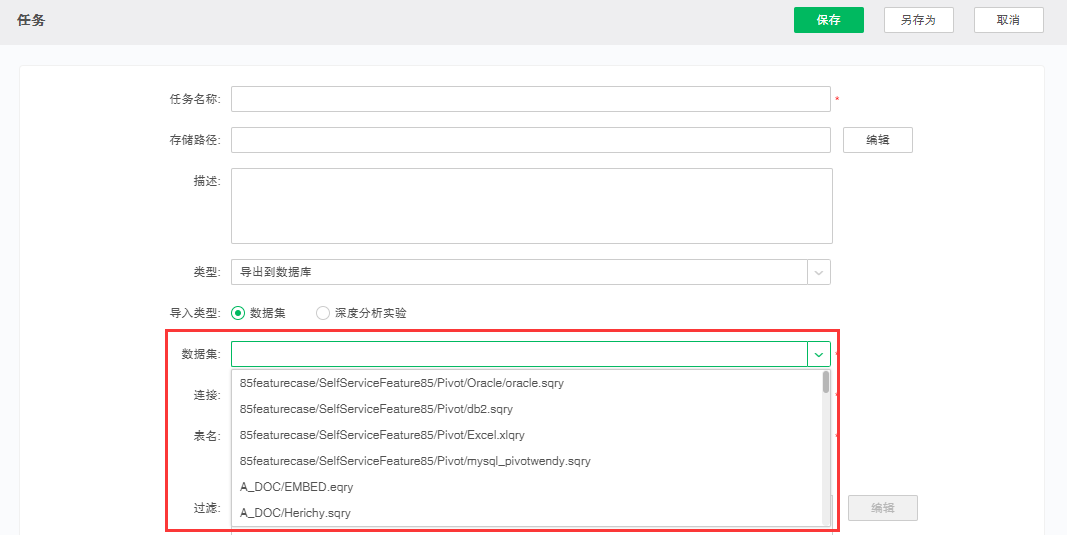Select A_DOC/Herichy.sqry dataset
Viewport: 1067px width, 535px height.
click(295, 513)
